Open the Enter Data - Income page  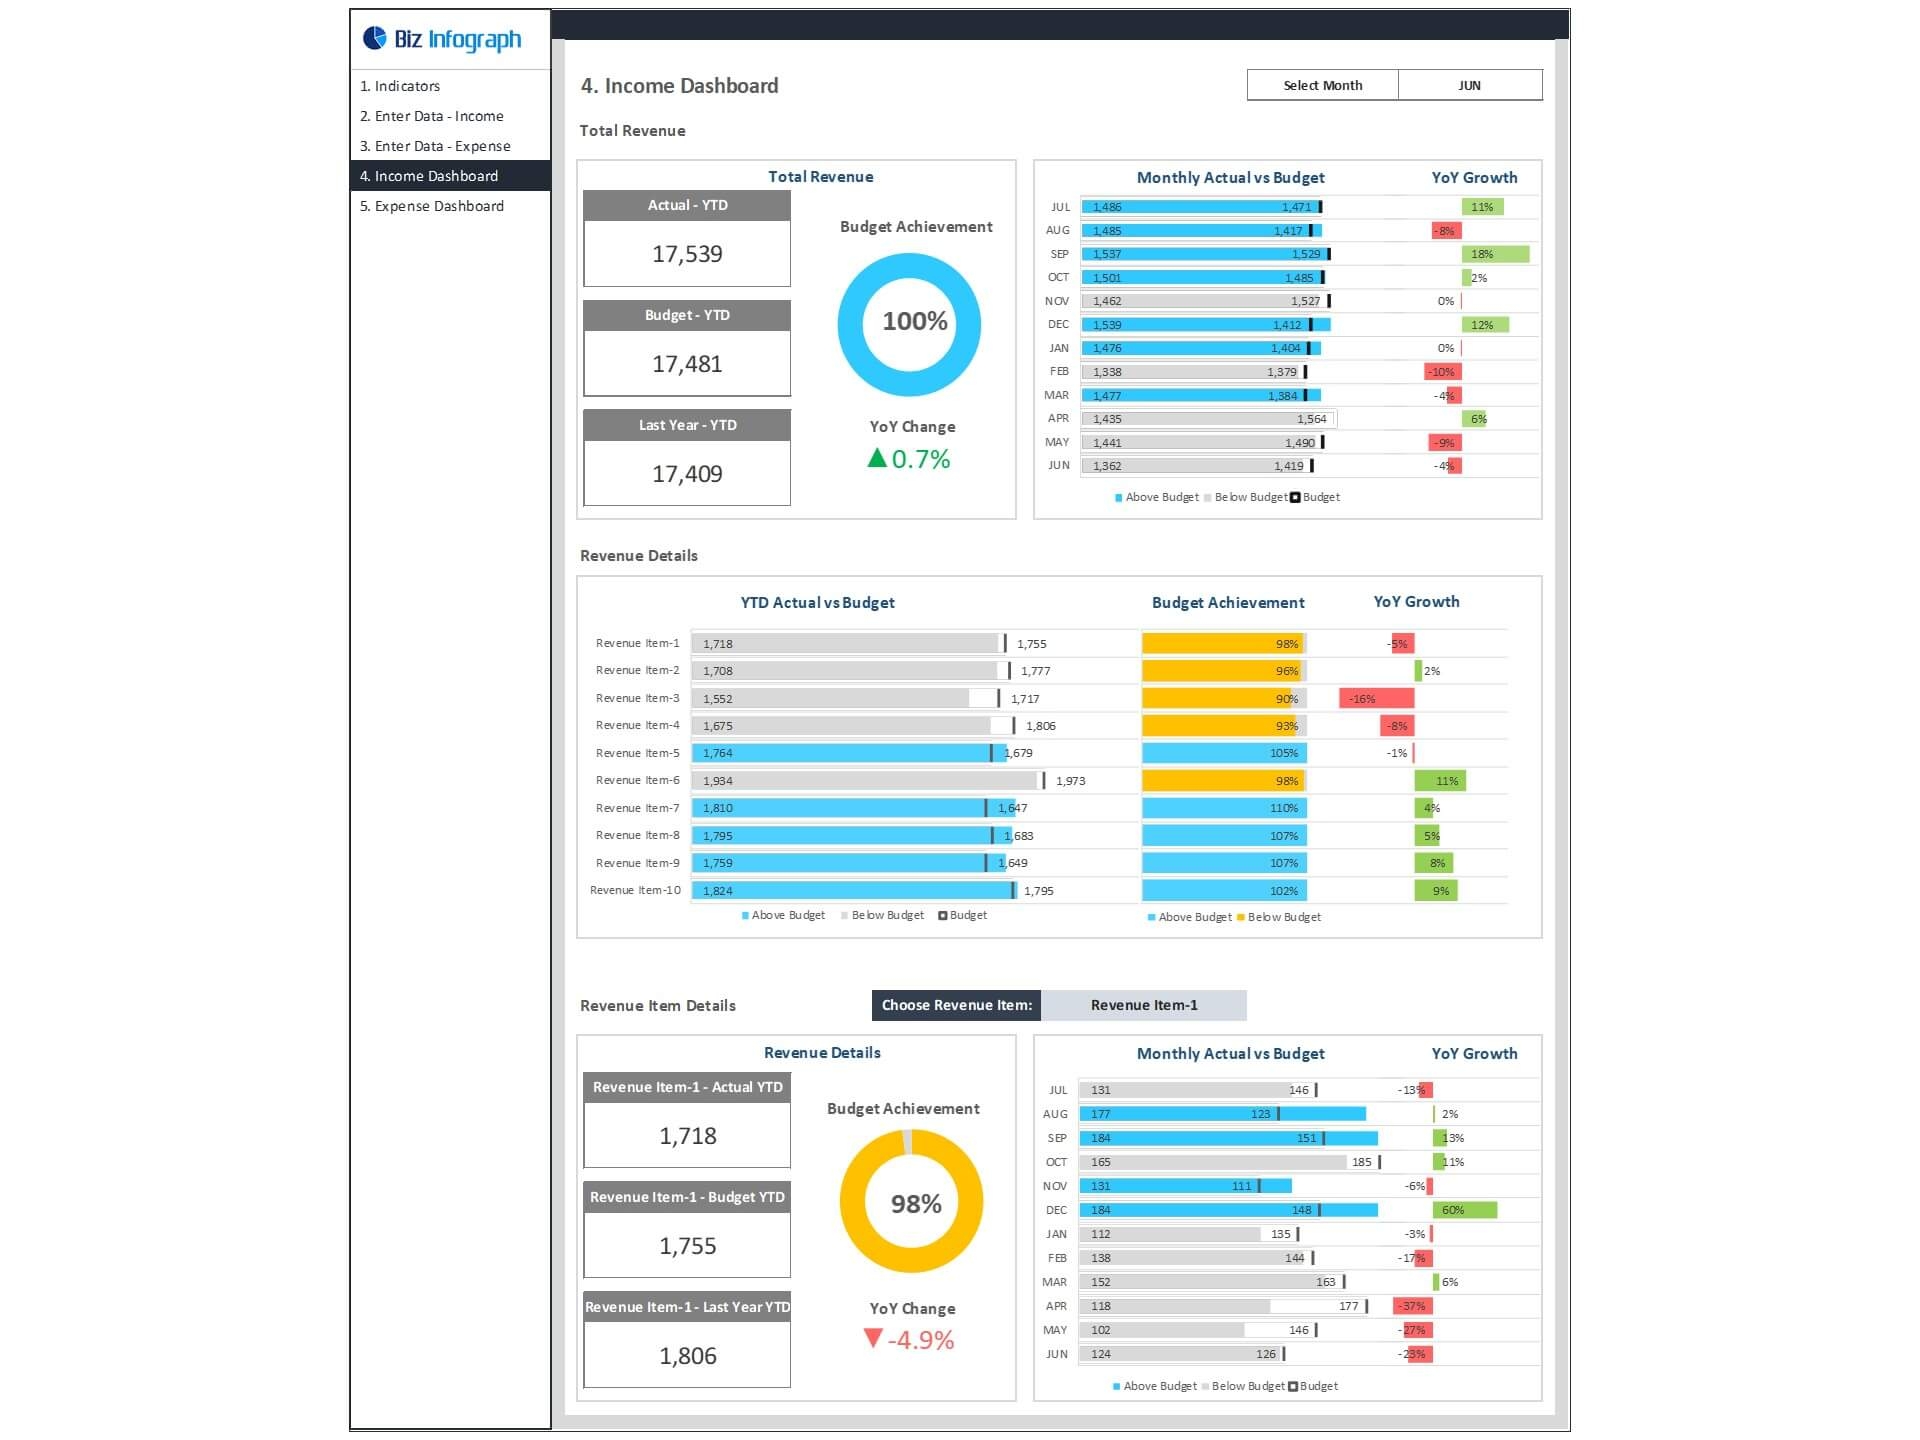(432, 116)
